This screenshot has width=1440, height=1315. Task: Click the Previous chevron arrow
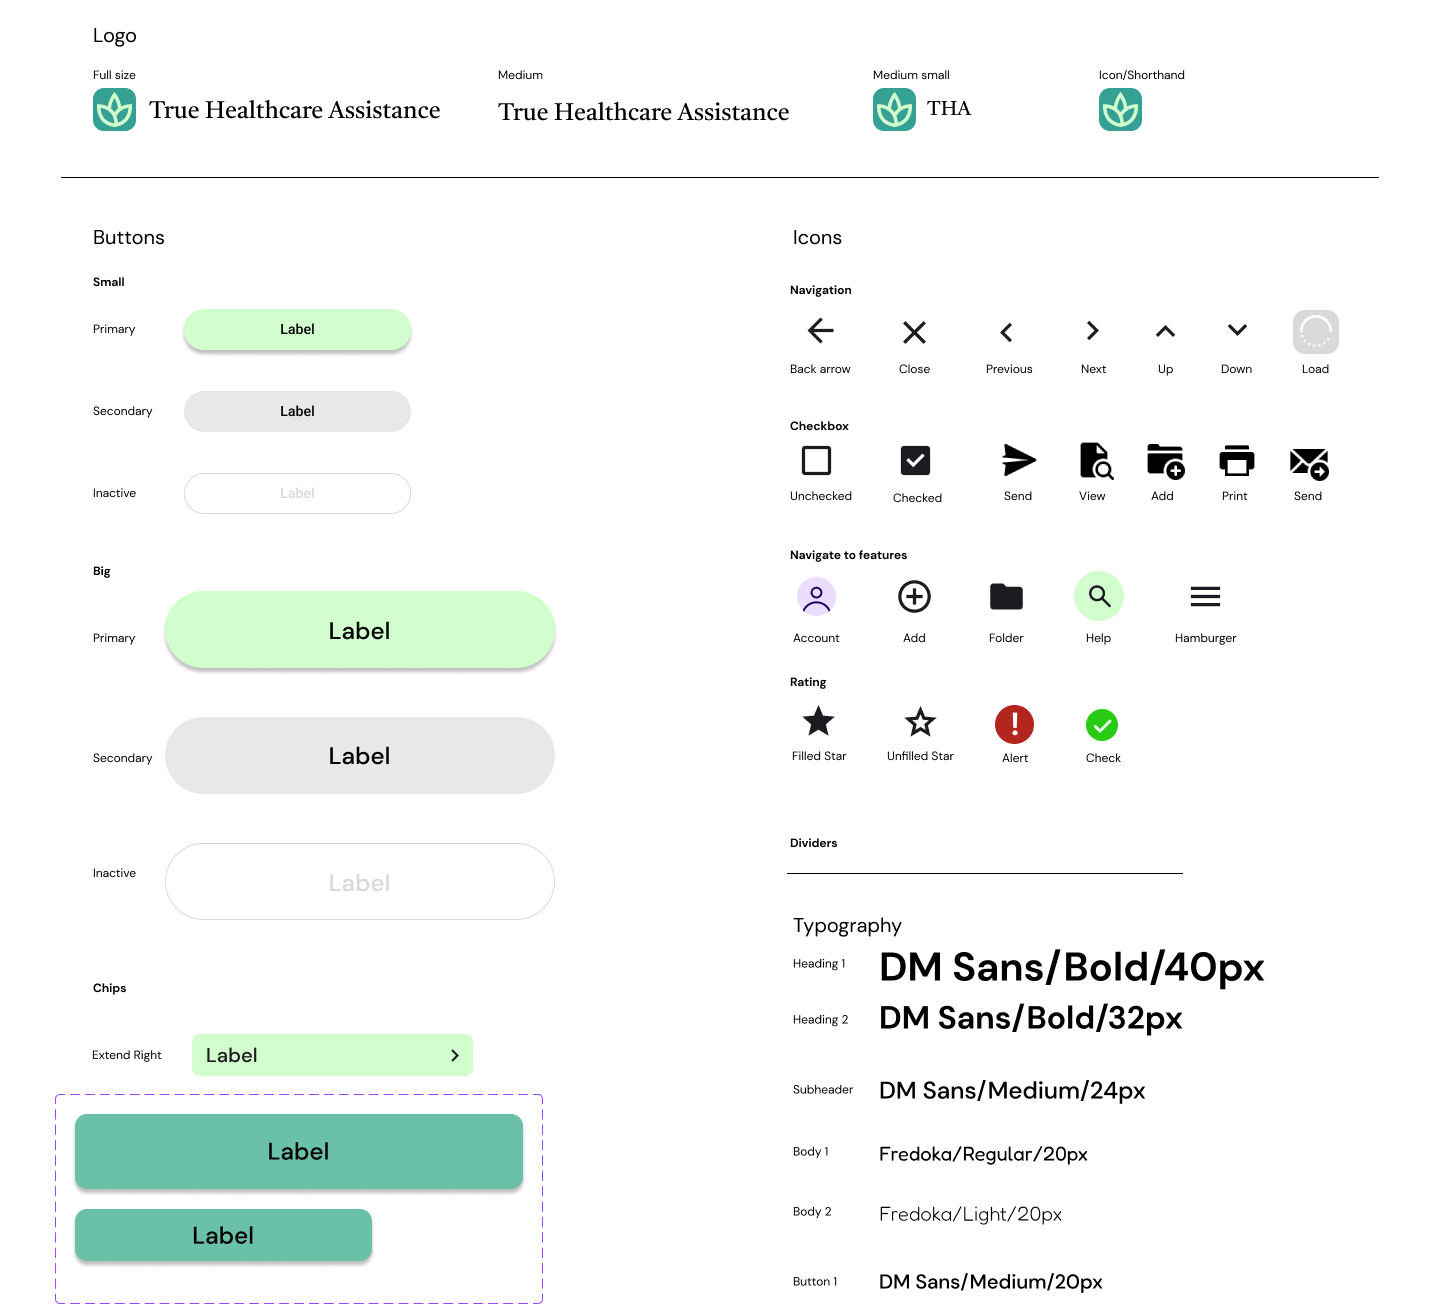click(x=1007, y=332)
